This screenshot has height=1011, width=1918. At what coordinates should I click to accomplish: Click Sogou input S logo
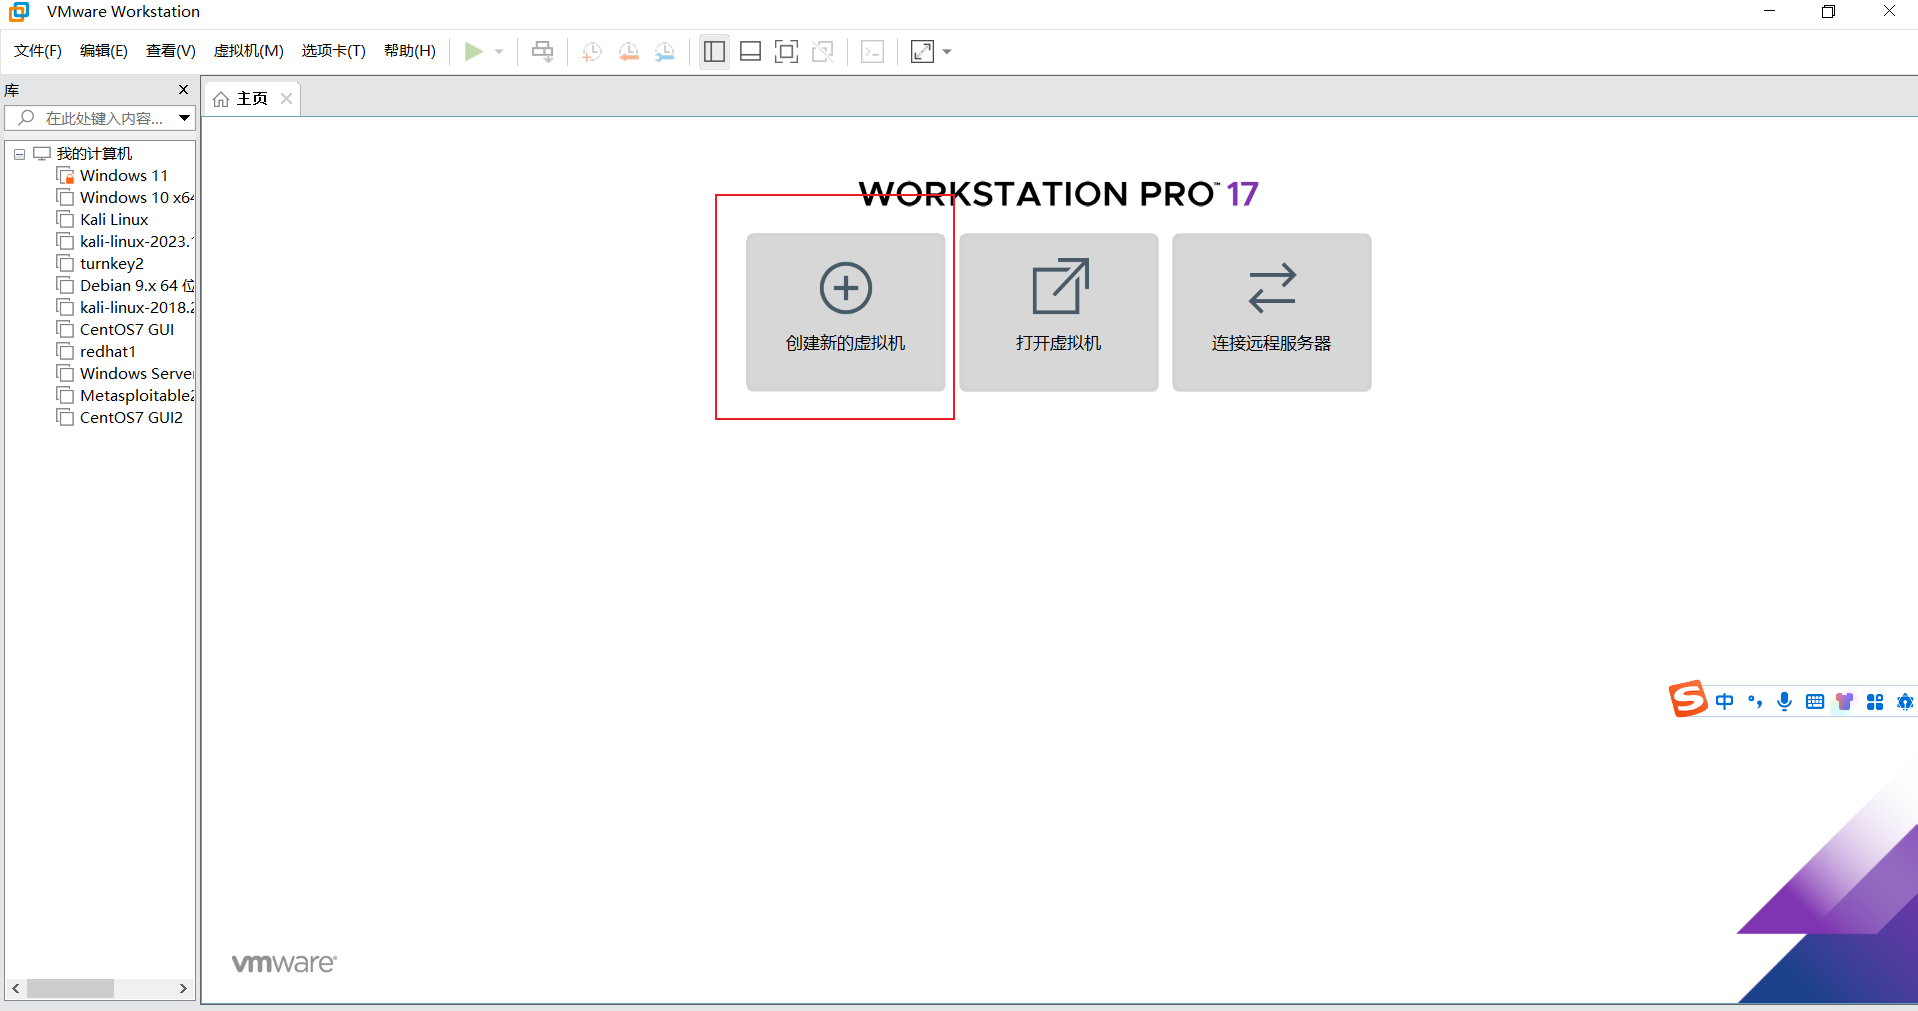(x=1688, y=699)
